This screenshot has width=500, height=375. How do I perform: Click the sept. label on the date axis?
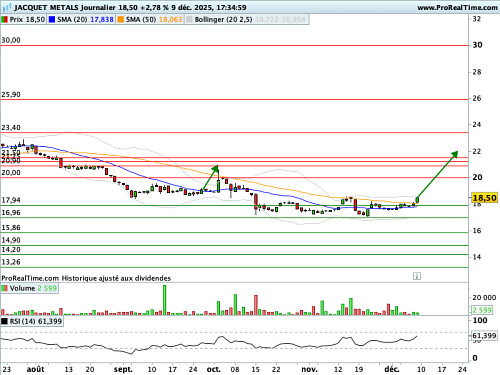tap(123, 369)
